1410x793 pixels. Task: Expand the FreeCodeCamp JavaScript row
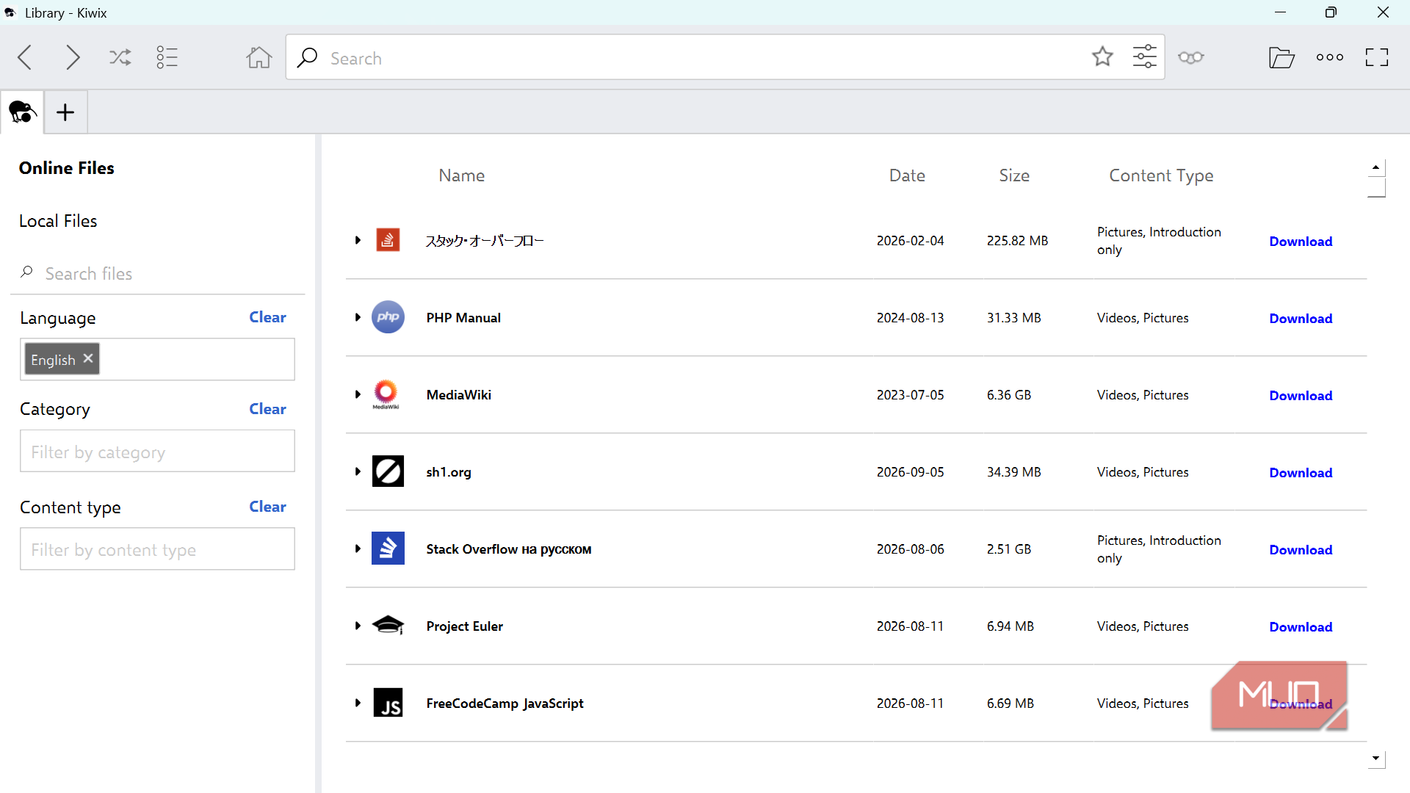(357, 703)
